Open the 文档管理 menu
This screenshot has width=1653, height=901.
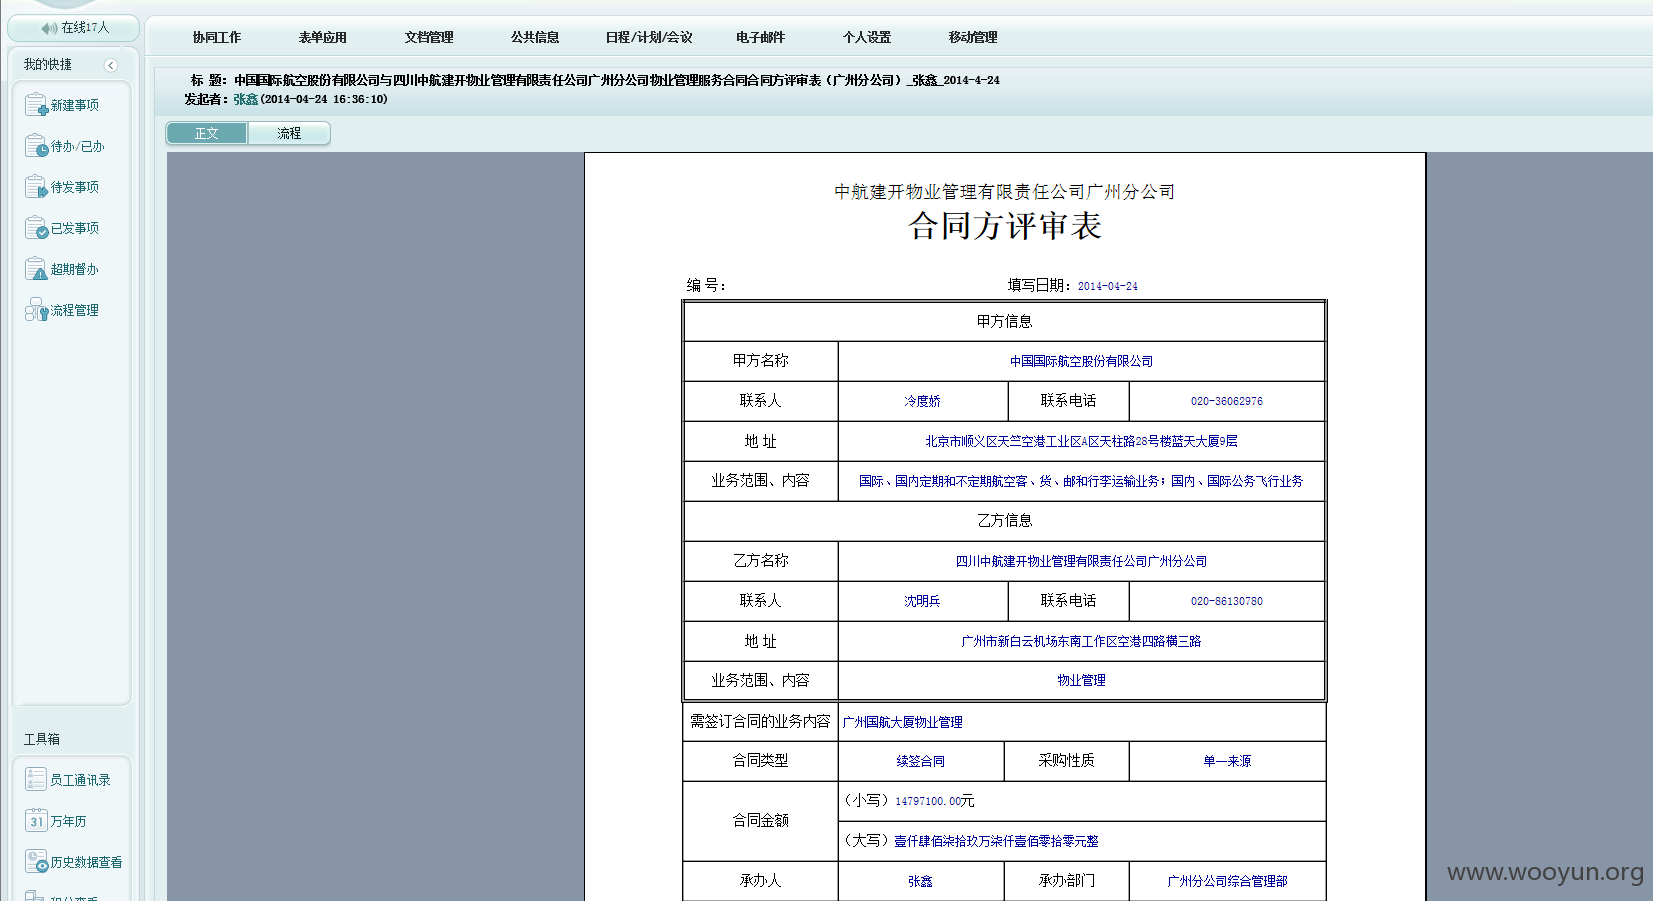429,37
